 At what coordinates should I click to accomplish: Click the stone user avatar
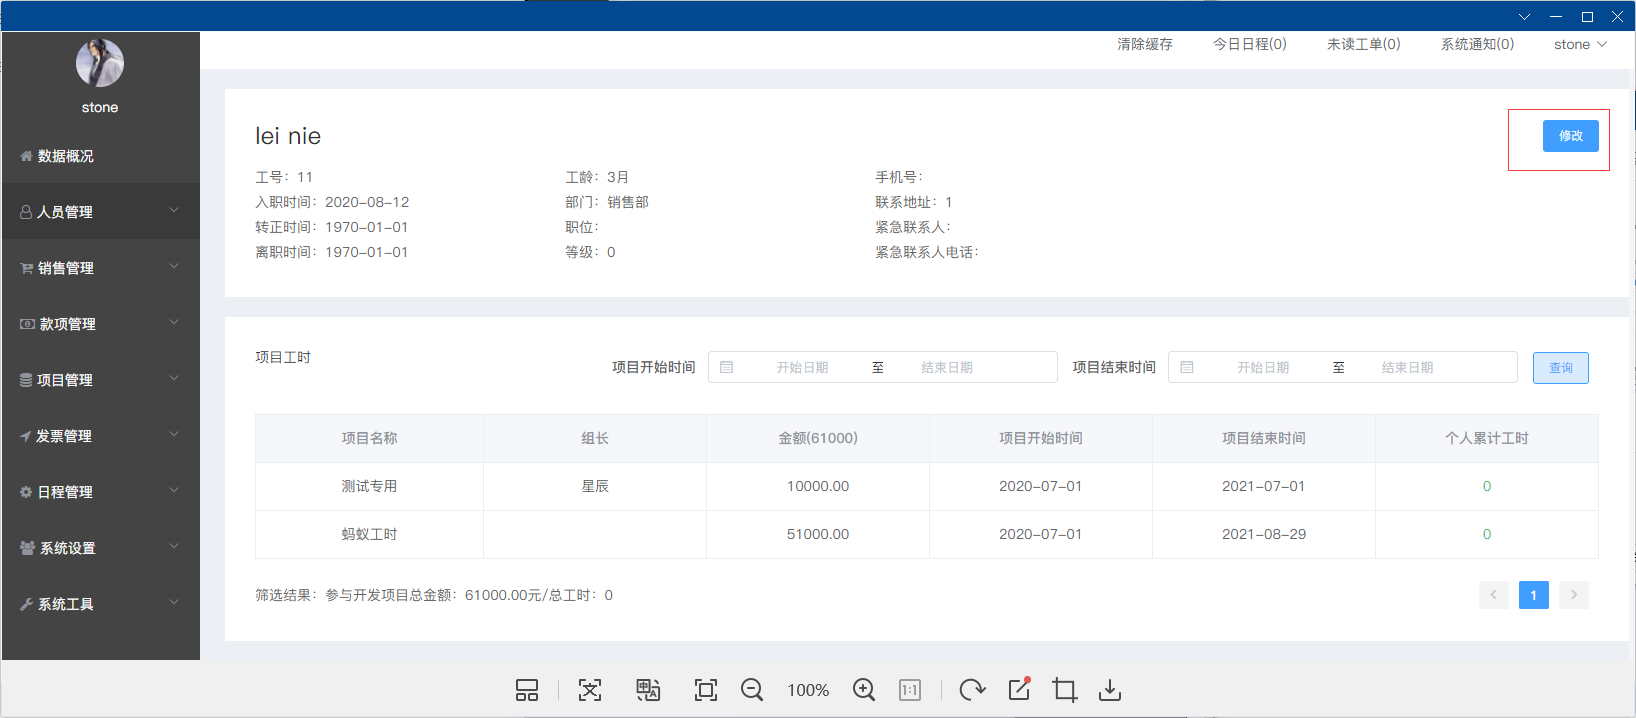(100, 63)
